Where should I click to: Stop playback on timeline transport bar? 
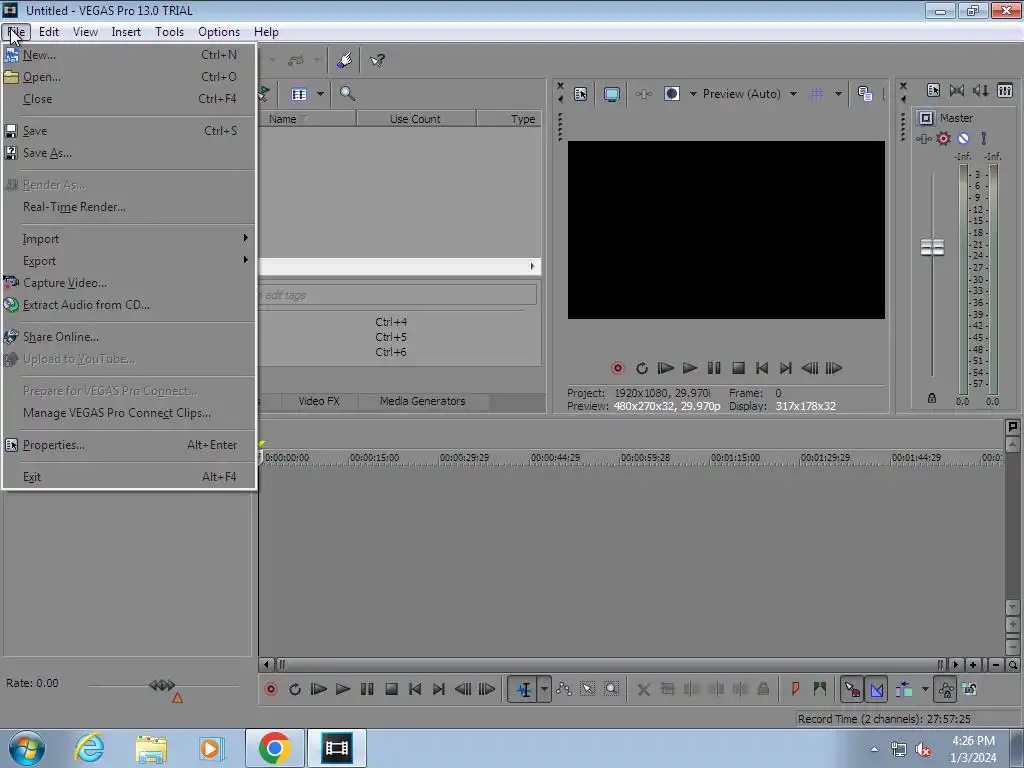click(x=391, y=690)
